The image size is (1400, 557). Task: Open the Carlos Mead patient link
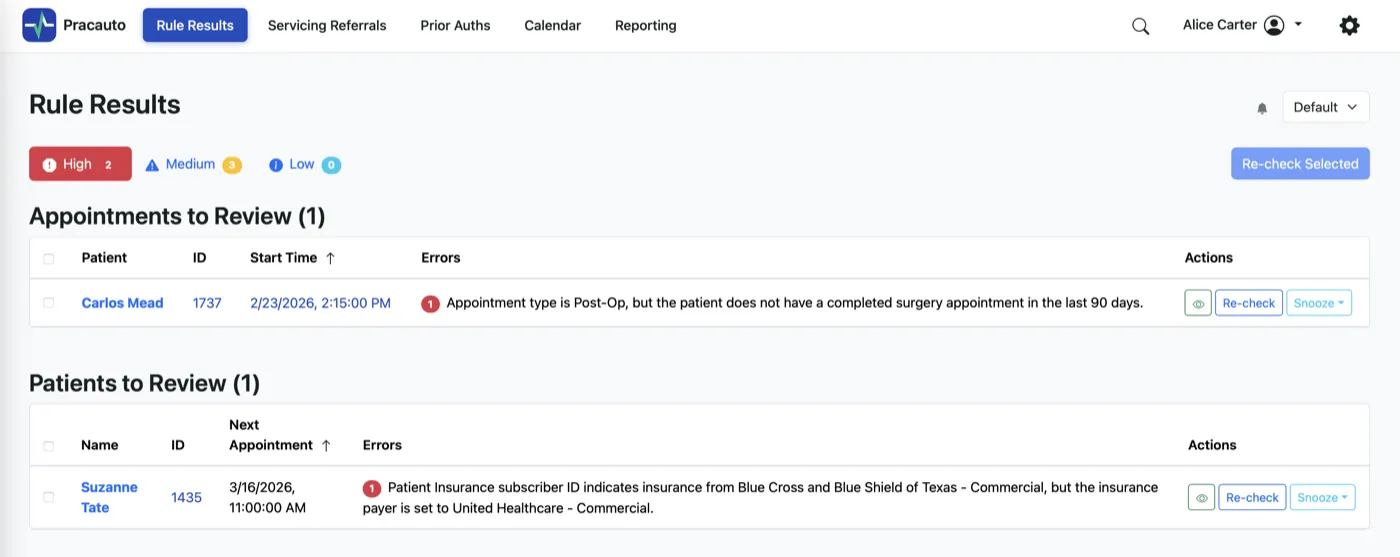[x=122, y=303]
